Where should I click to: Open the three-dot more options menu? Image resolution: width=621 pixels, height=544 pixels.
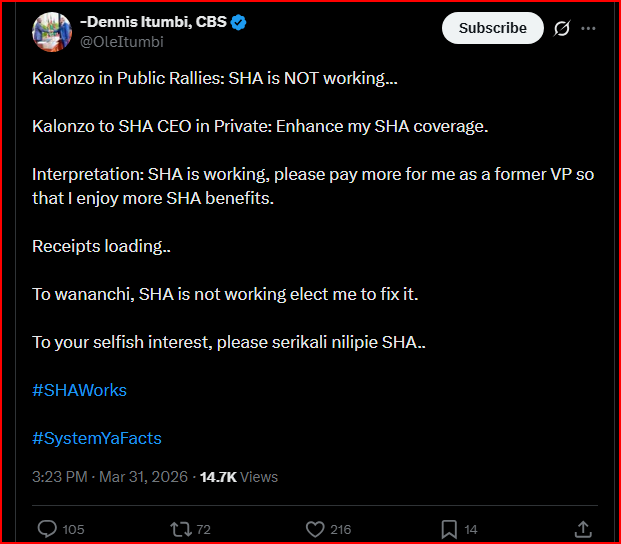coord(591,29)
